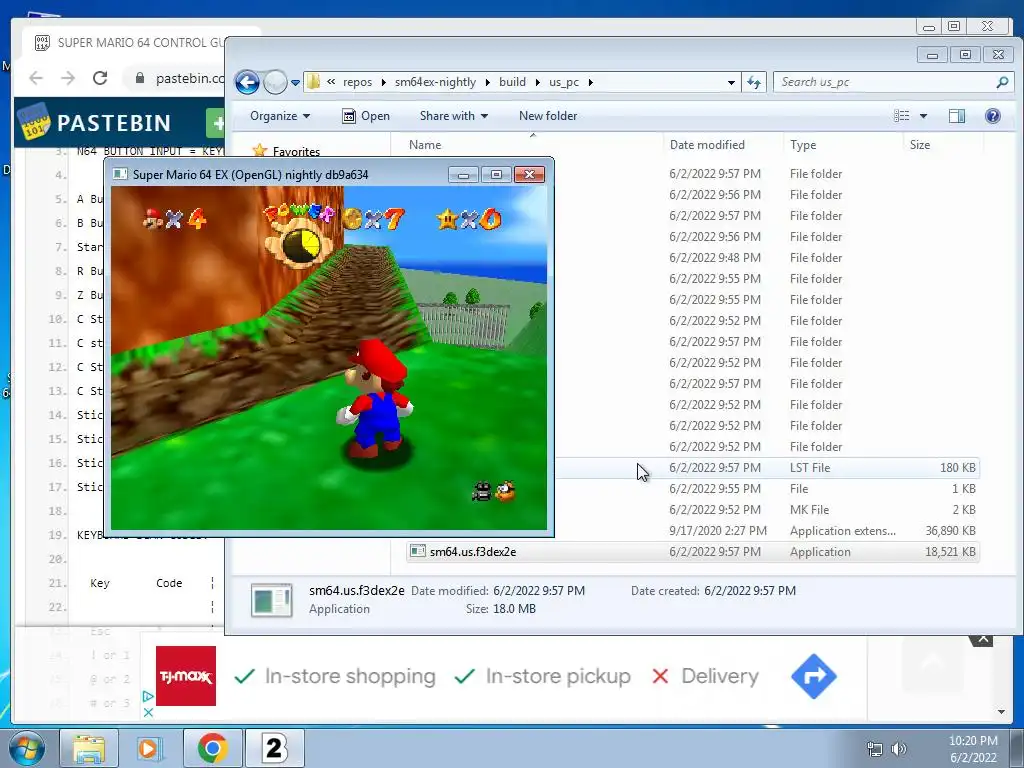1024x768 pixels.
Task: Click the green plus button on Pastebin
Action: pyautogui.click(x=216, y=123)
